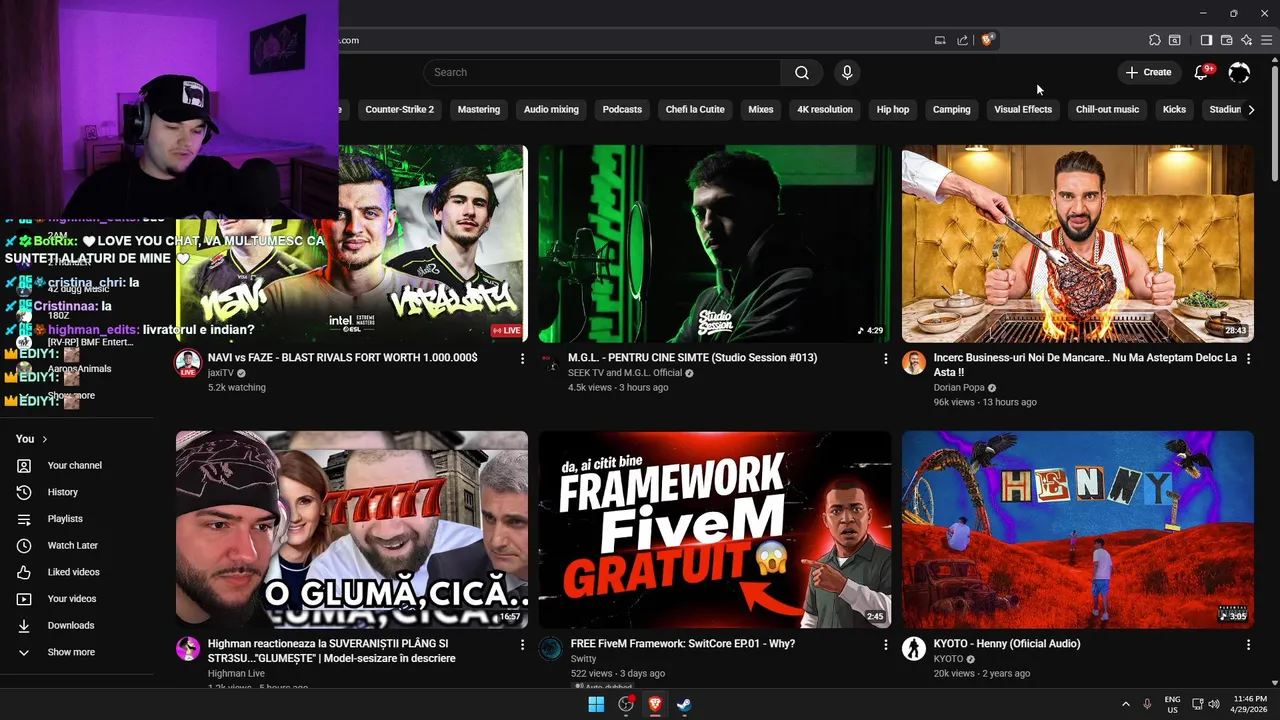Open options menu for M.G.L. Studio Session video
Screen dimensions: 1280x720
point(885,358)
